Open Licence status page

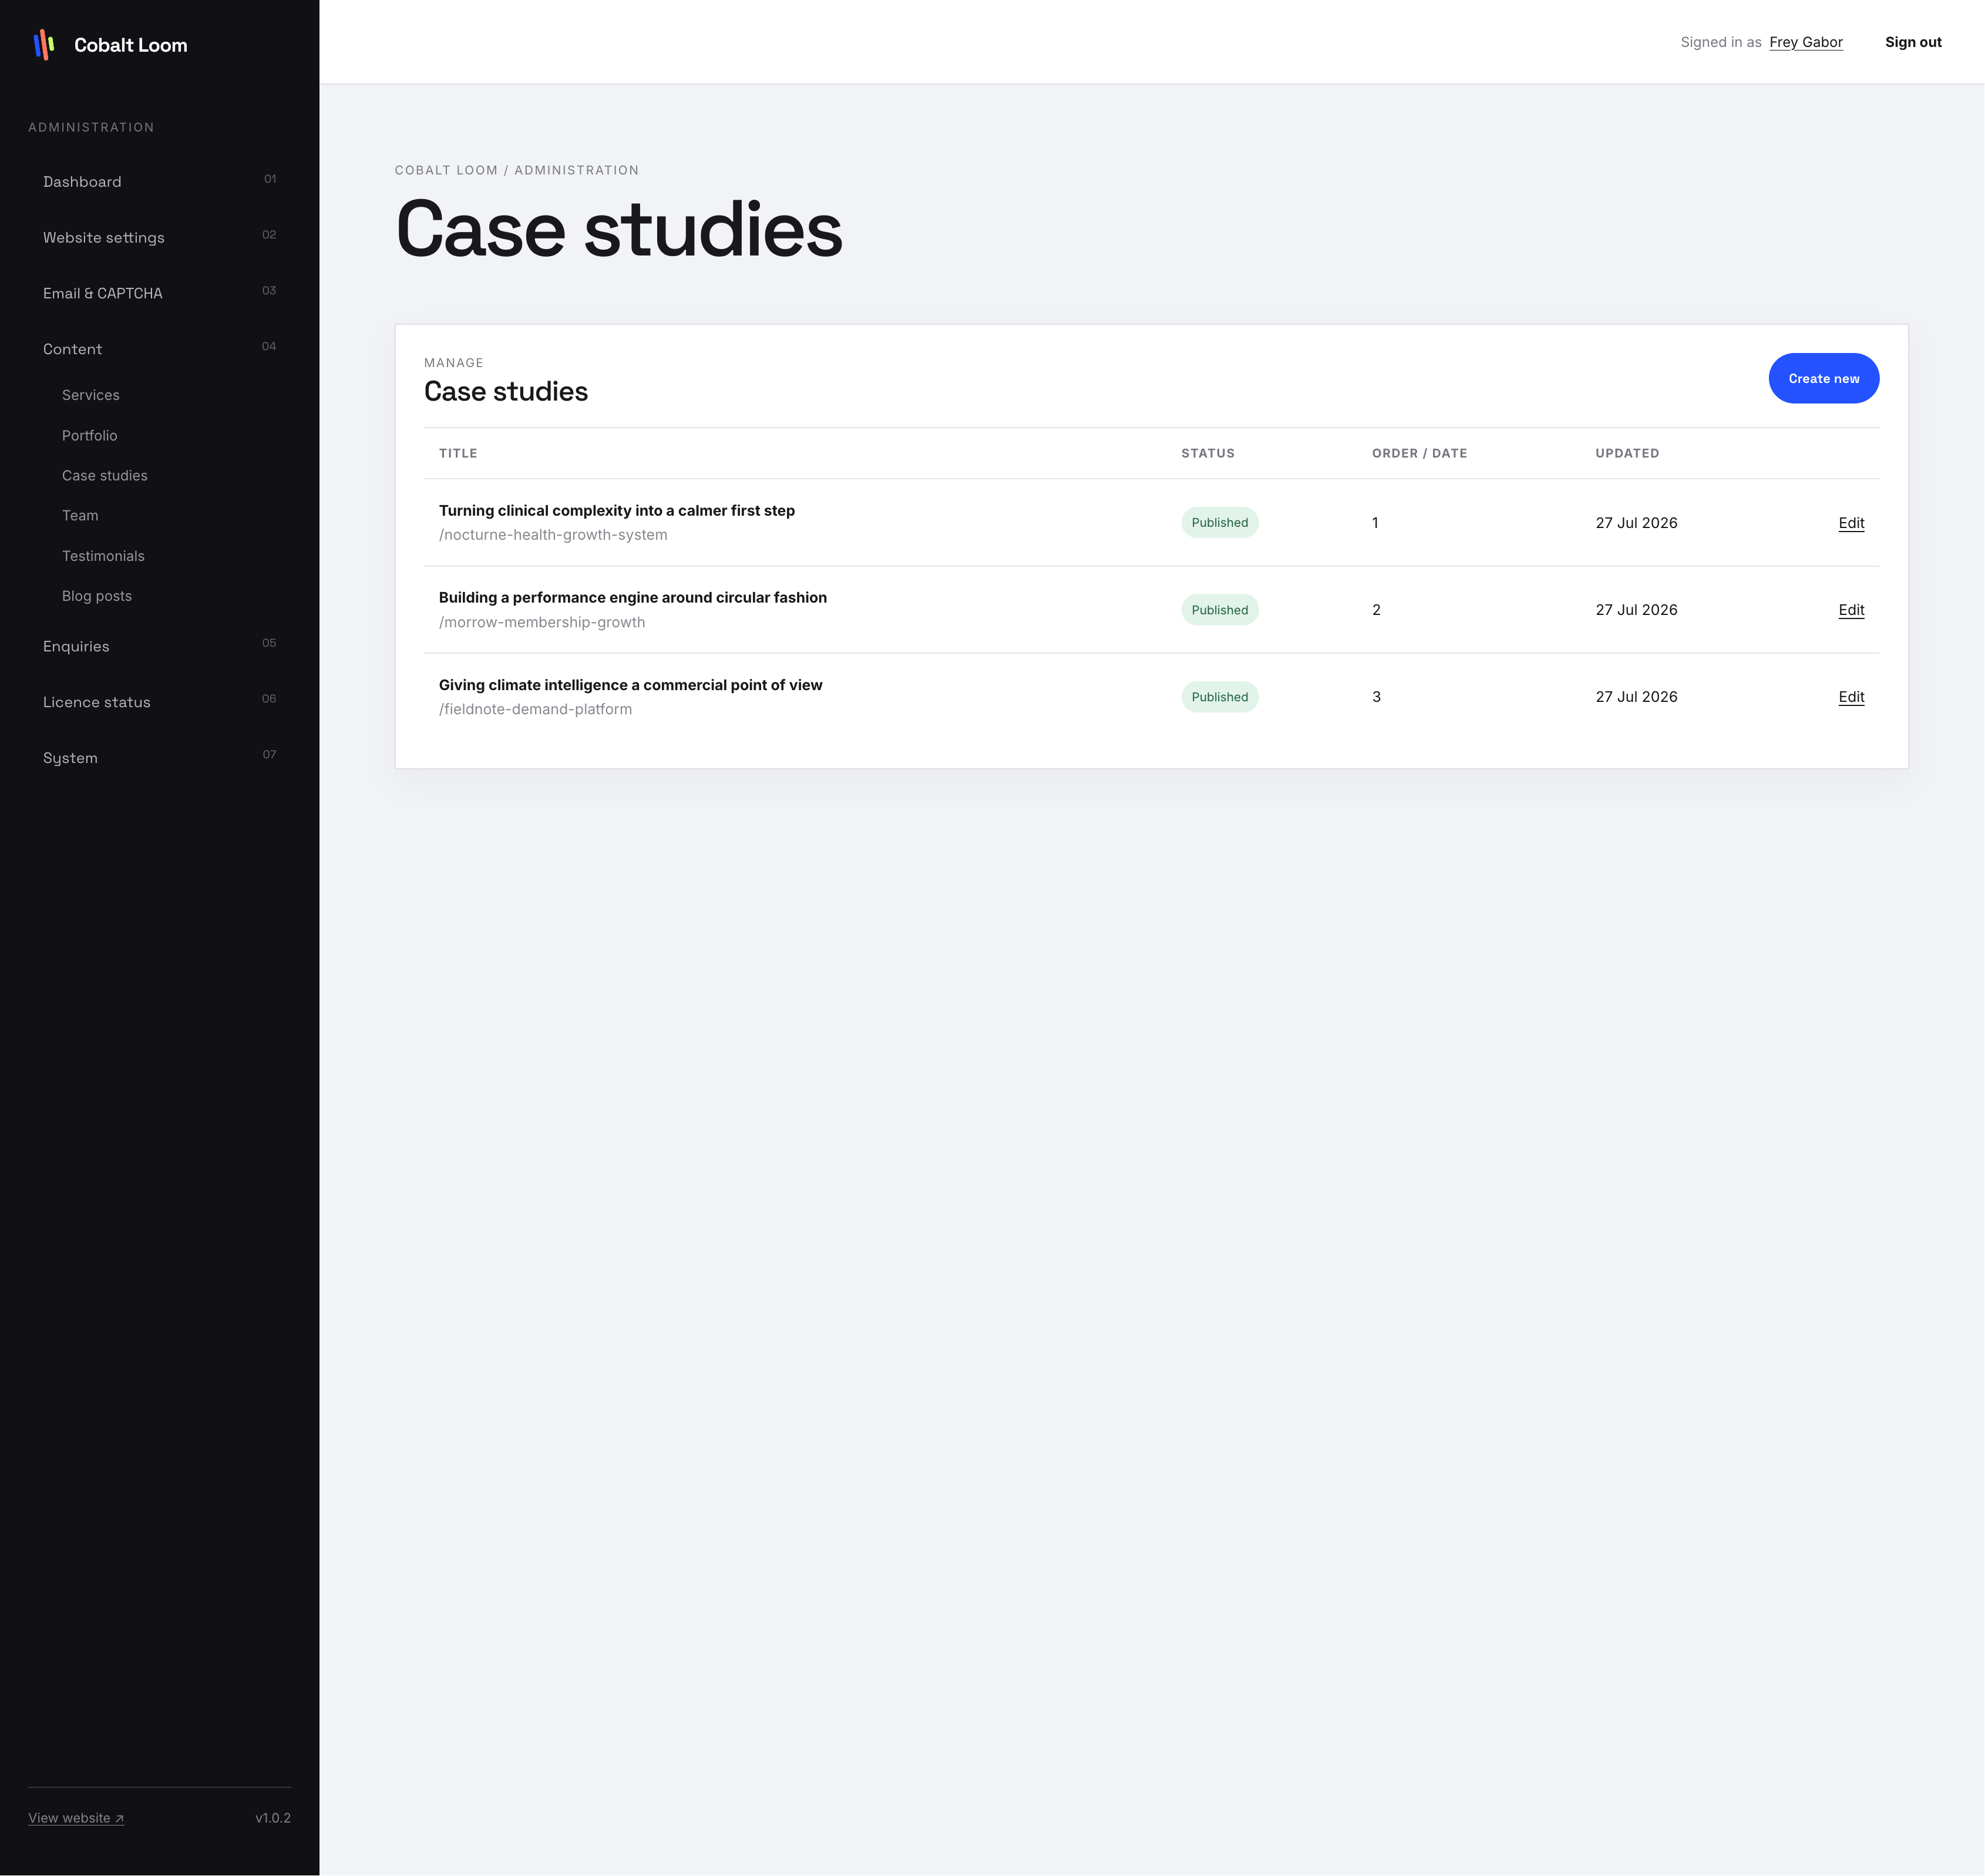pos(159,702)
